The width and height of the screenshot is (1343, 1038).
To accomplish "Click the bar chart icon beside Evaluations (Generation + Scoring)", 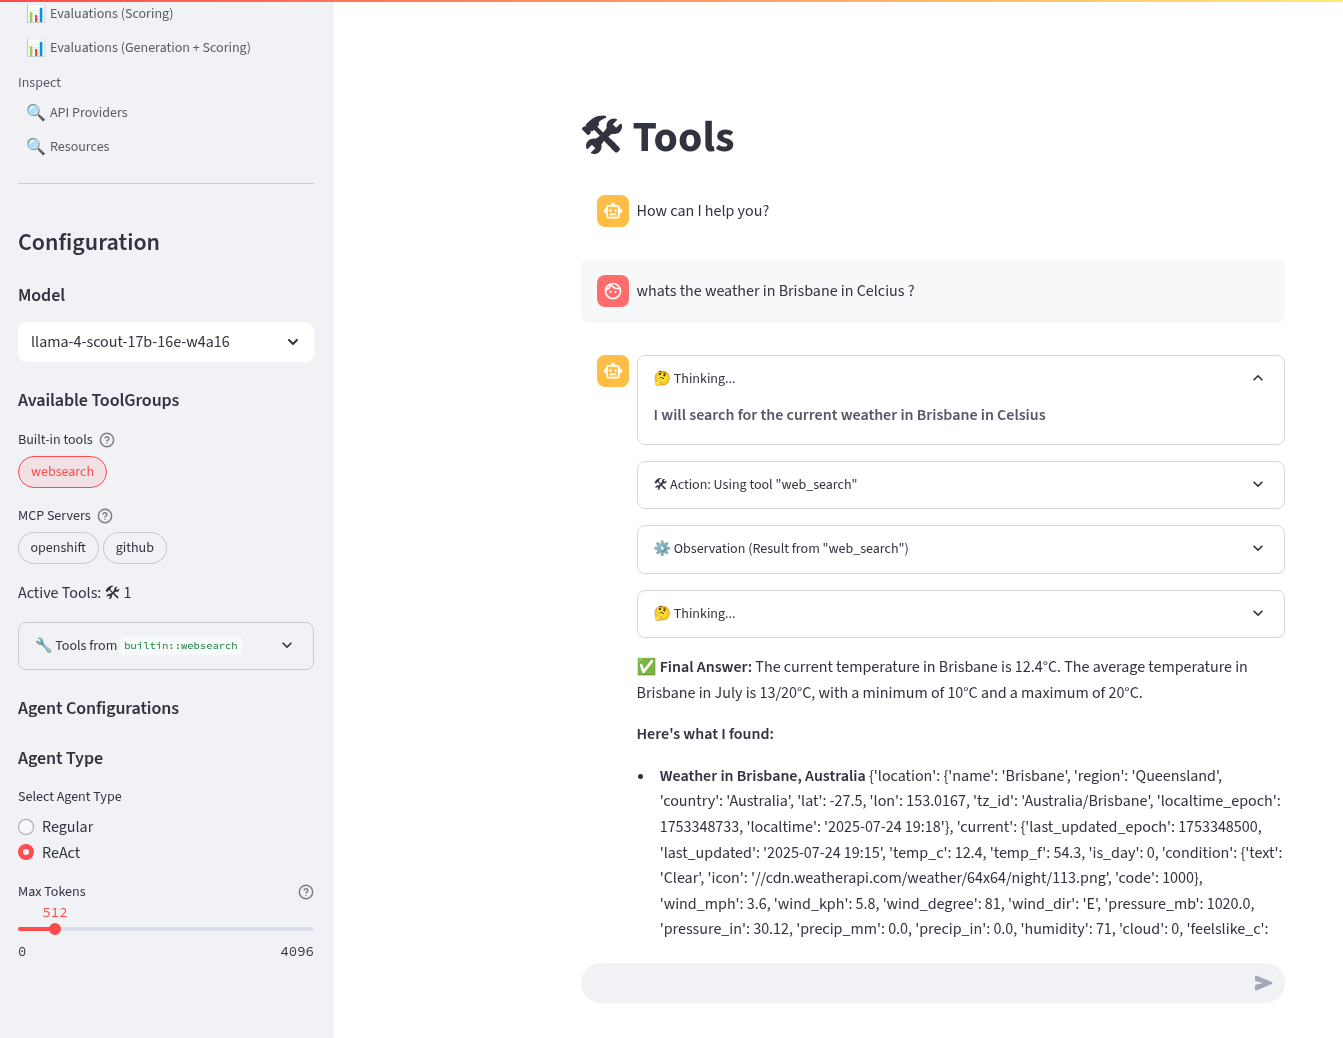I will click(36, 48).
